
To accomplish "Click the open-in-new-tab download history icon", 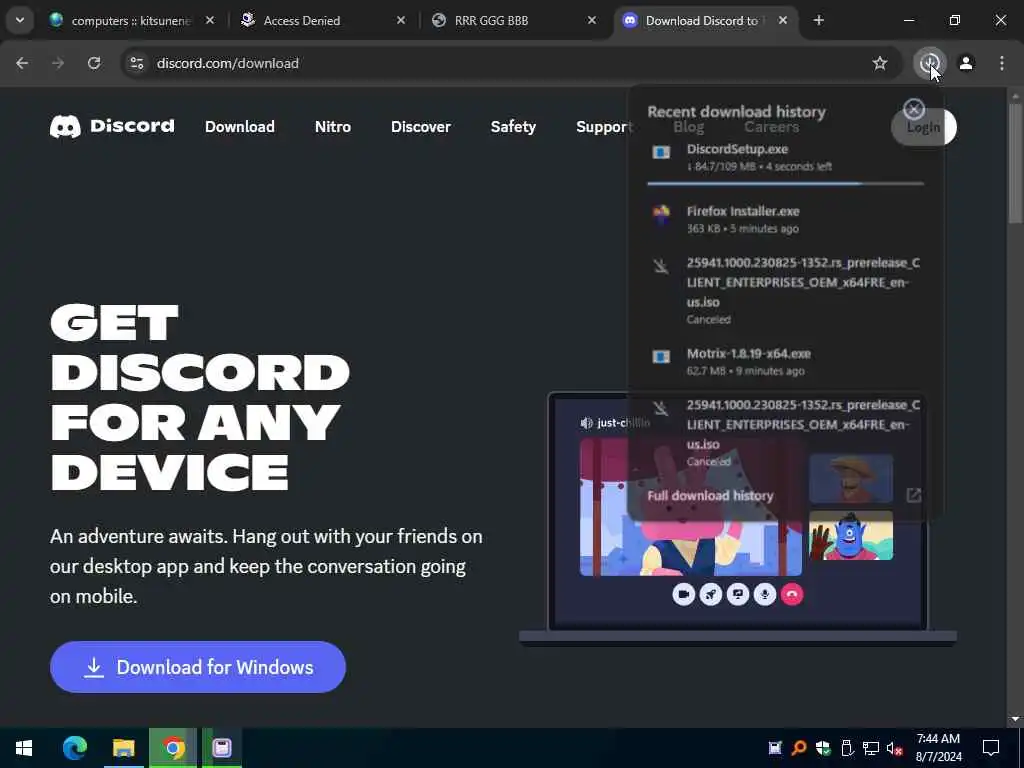I will [914, 496].
